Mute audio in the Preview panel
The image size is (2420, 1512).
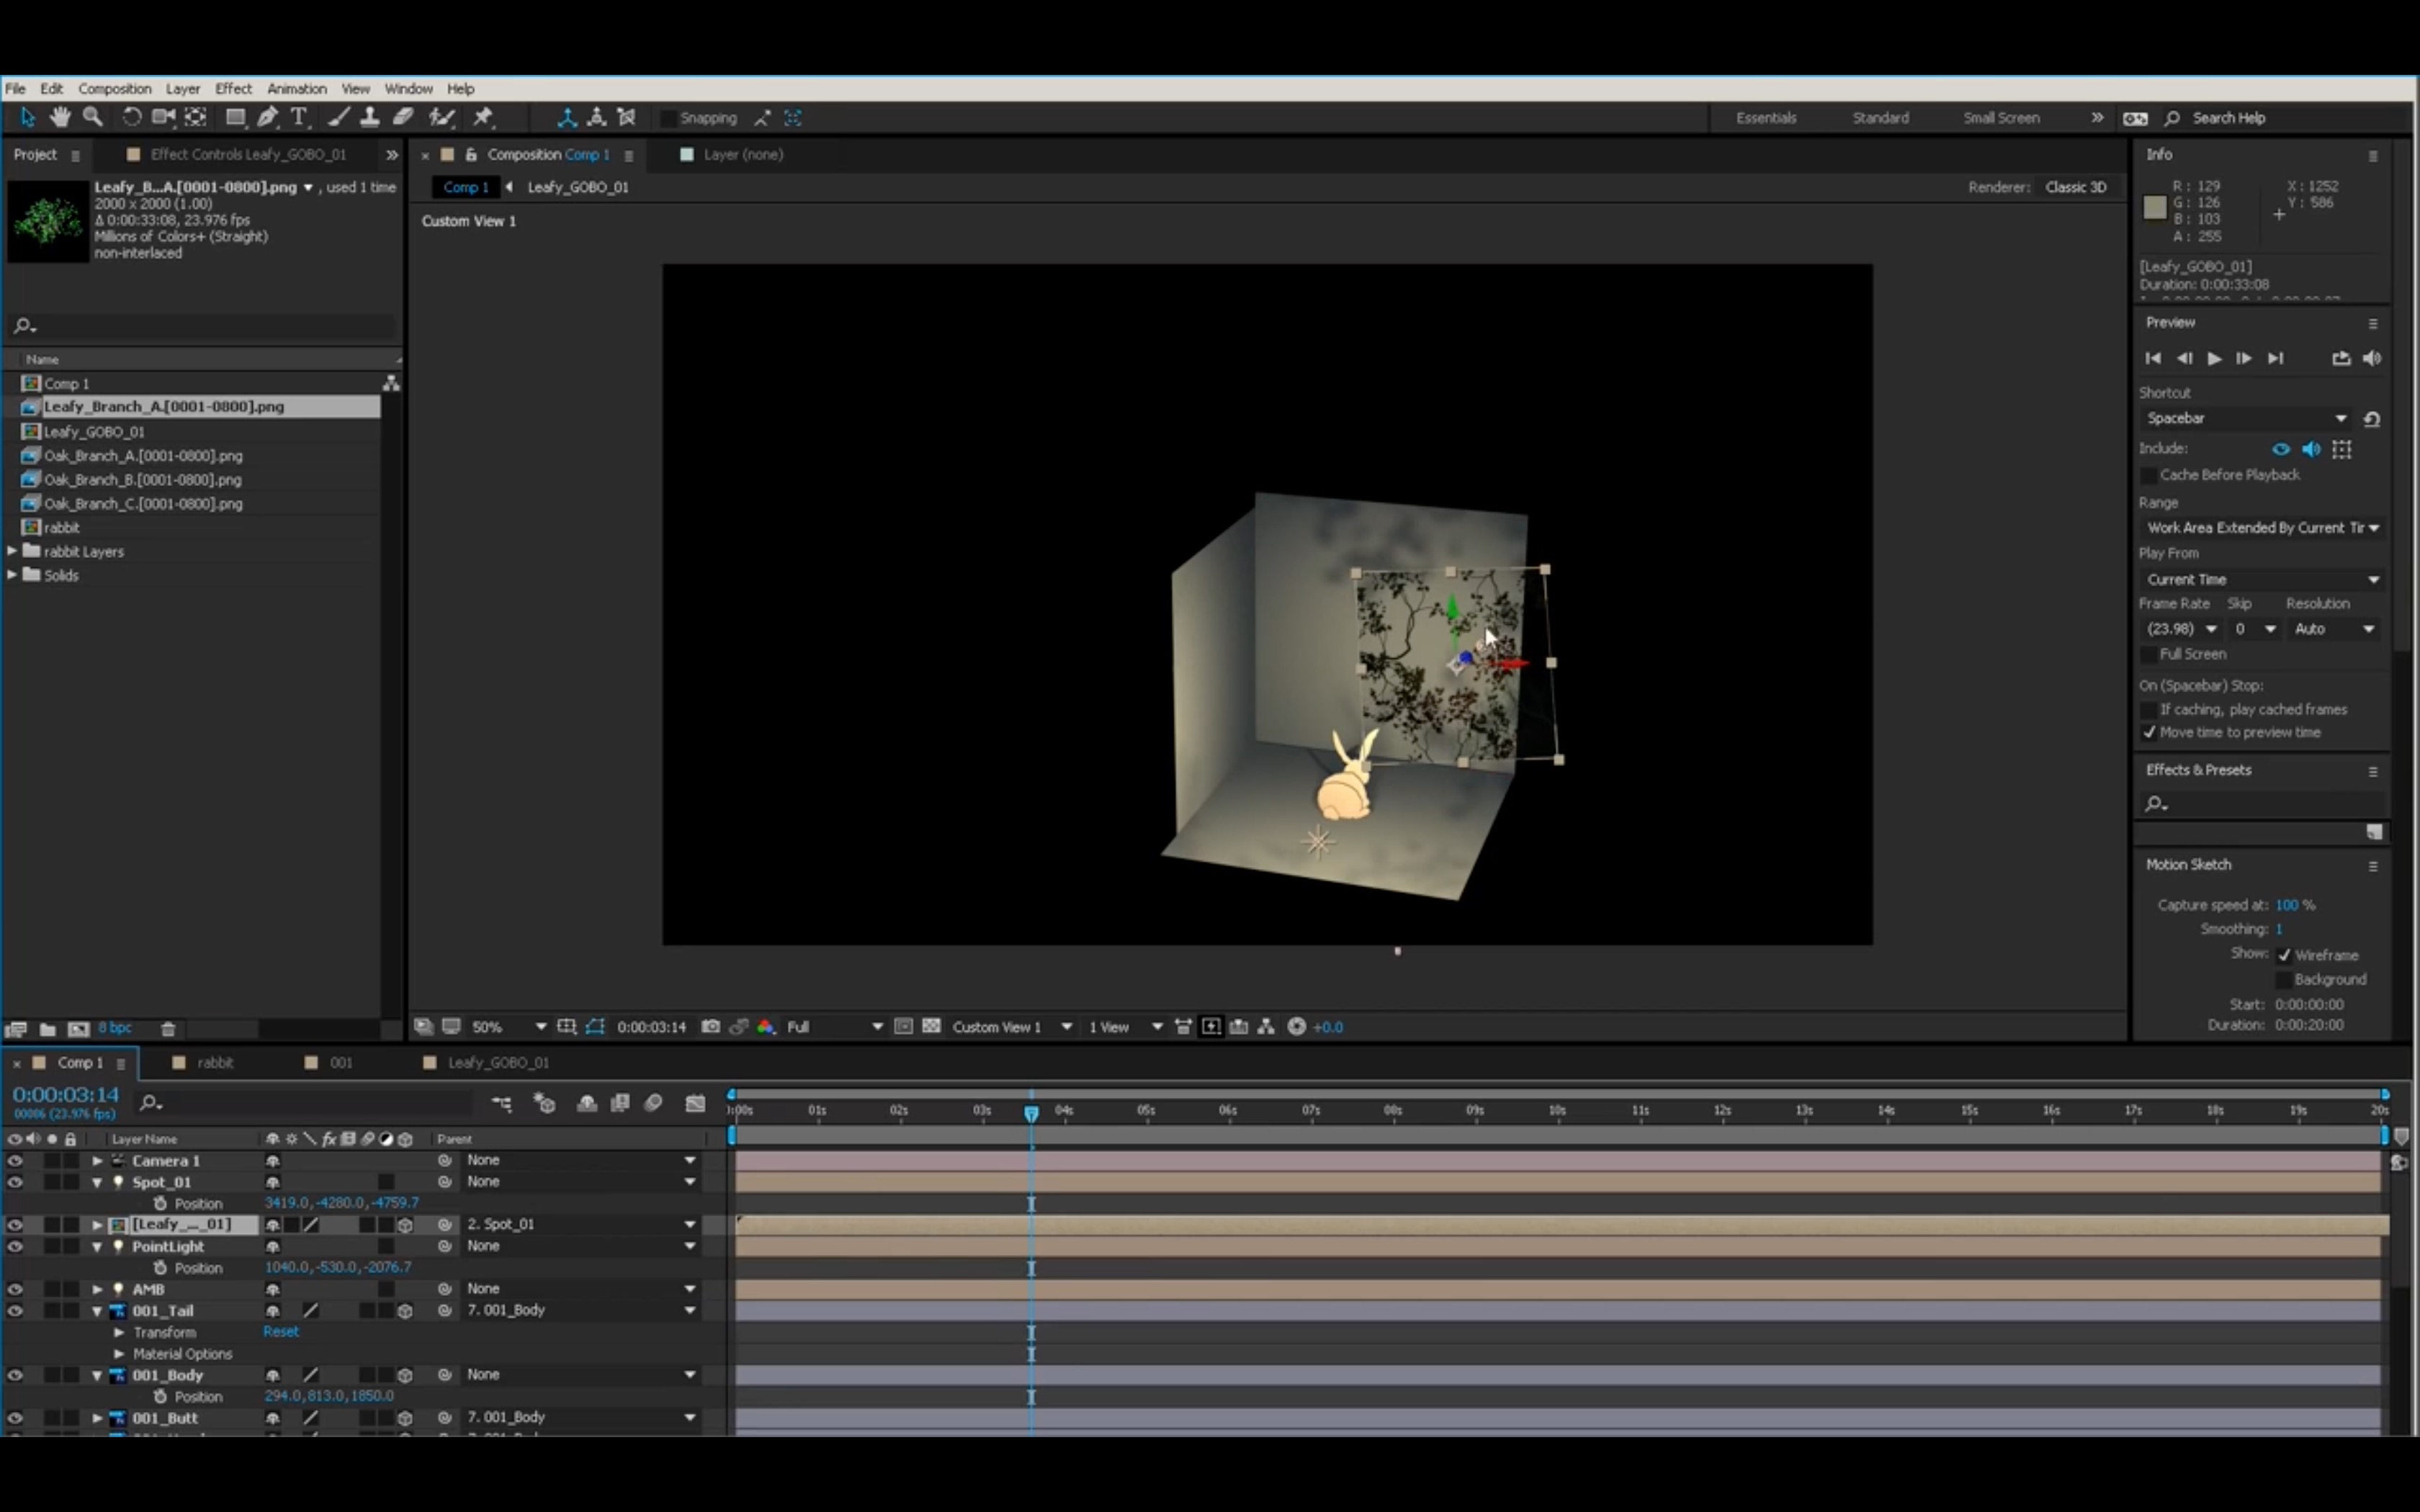2371,358
